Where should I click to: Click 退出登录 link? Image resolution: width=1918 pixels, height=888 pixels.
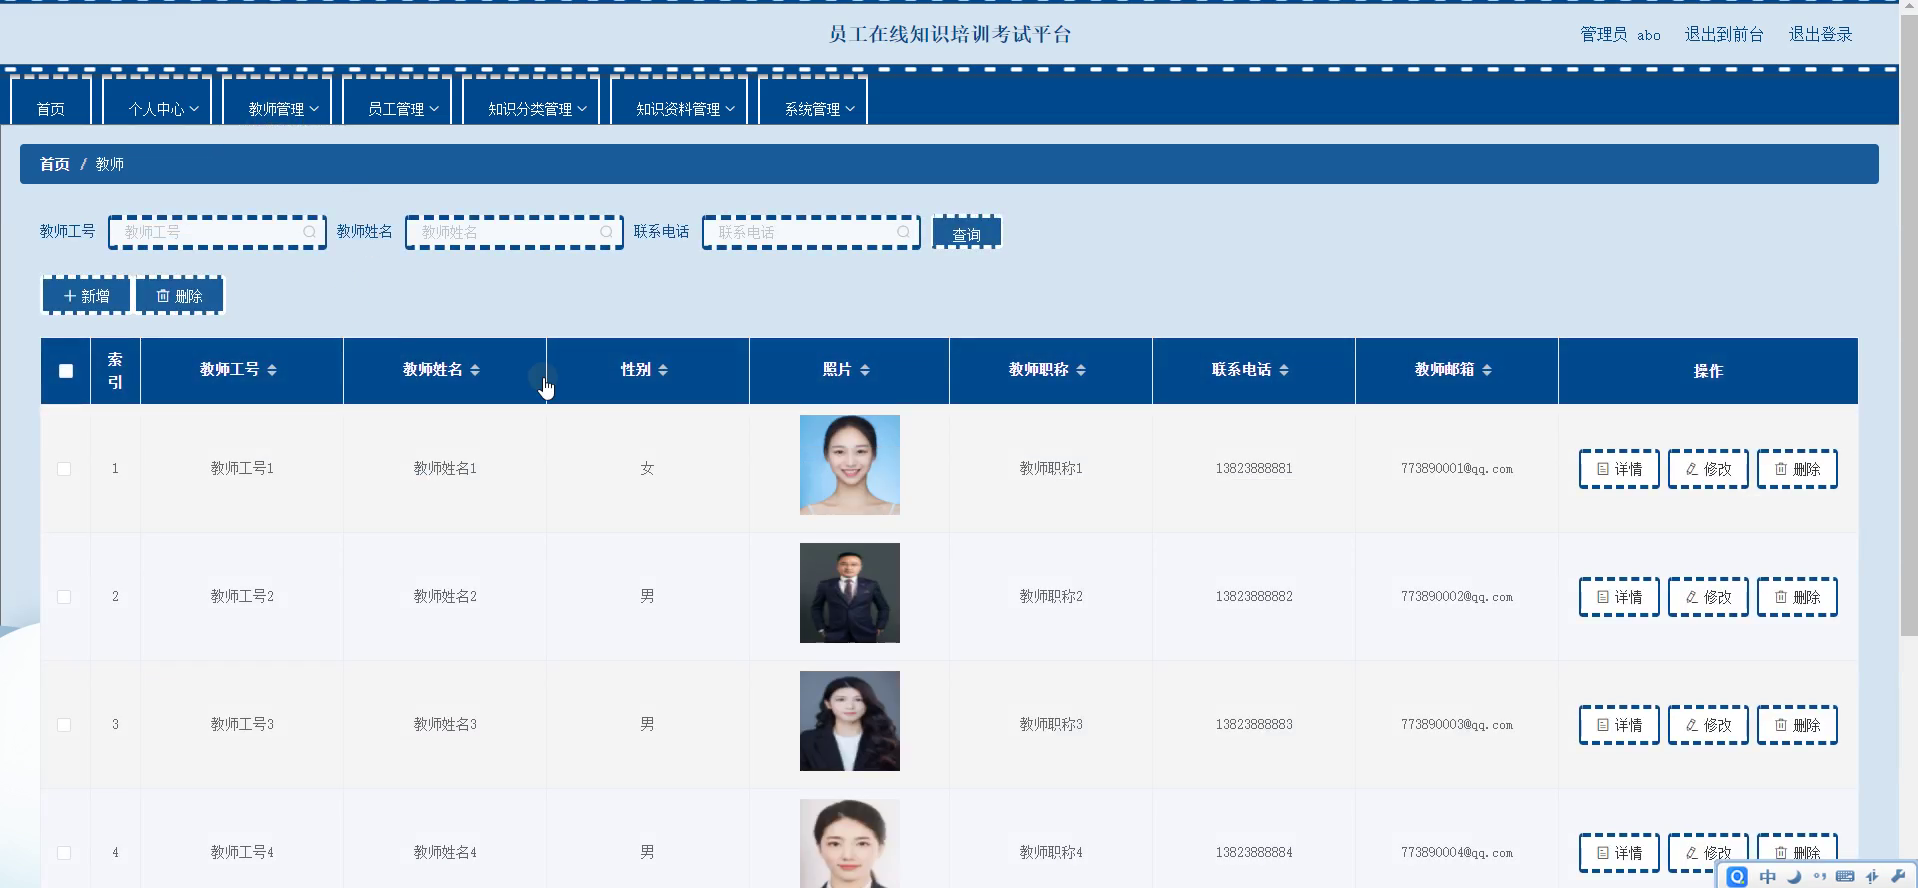tap(1820, 35)
